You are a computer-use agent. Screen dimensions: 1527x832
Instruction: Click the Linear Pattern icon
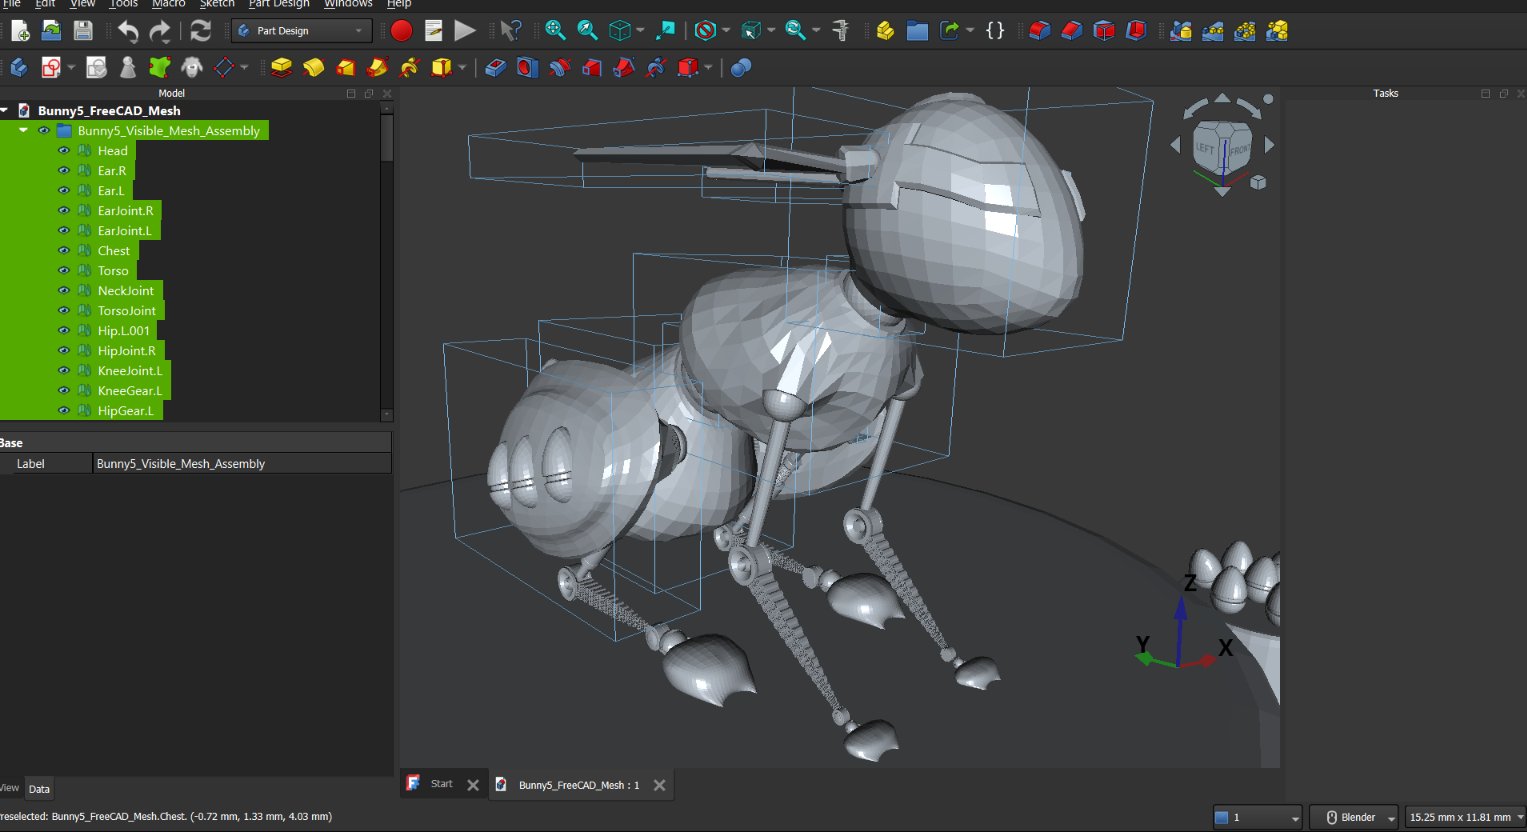click(1213, 31)
